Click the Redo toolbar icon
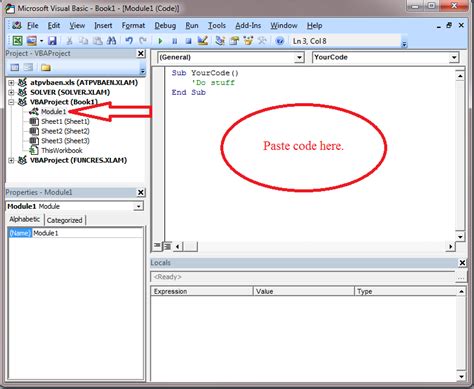 point(143,41)
